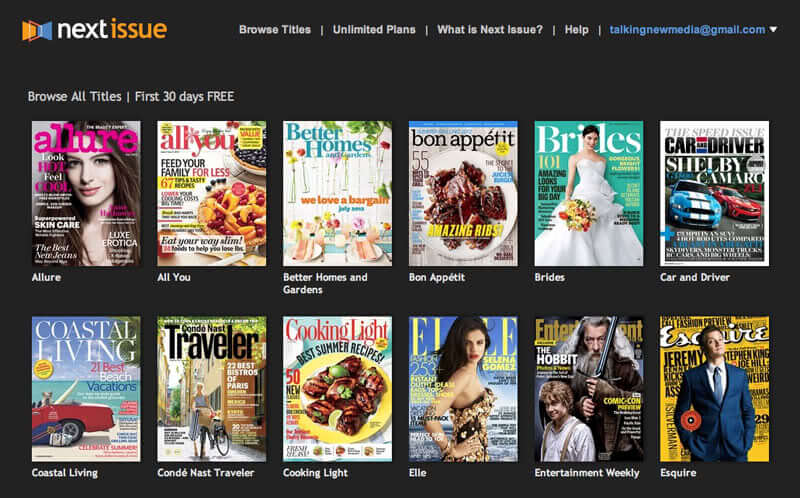Go to Unlimited Plans page
The image size is (800, 498).
(x=374, y=30)
